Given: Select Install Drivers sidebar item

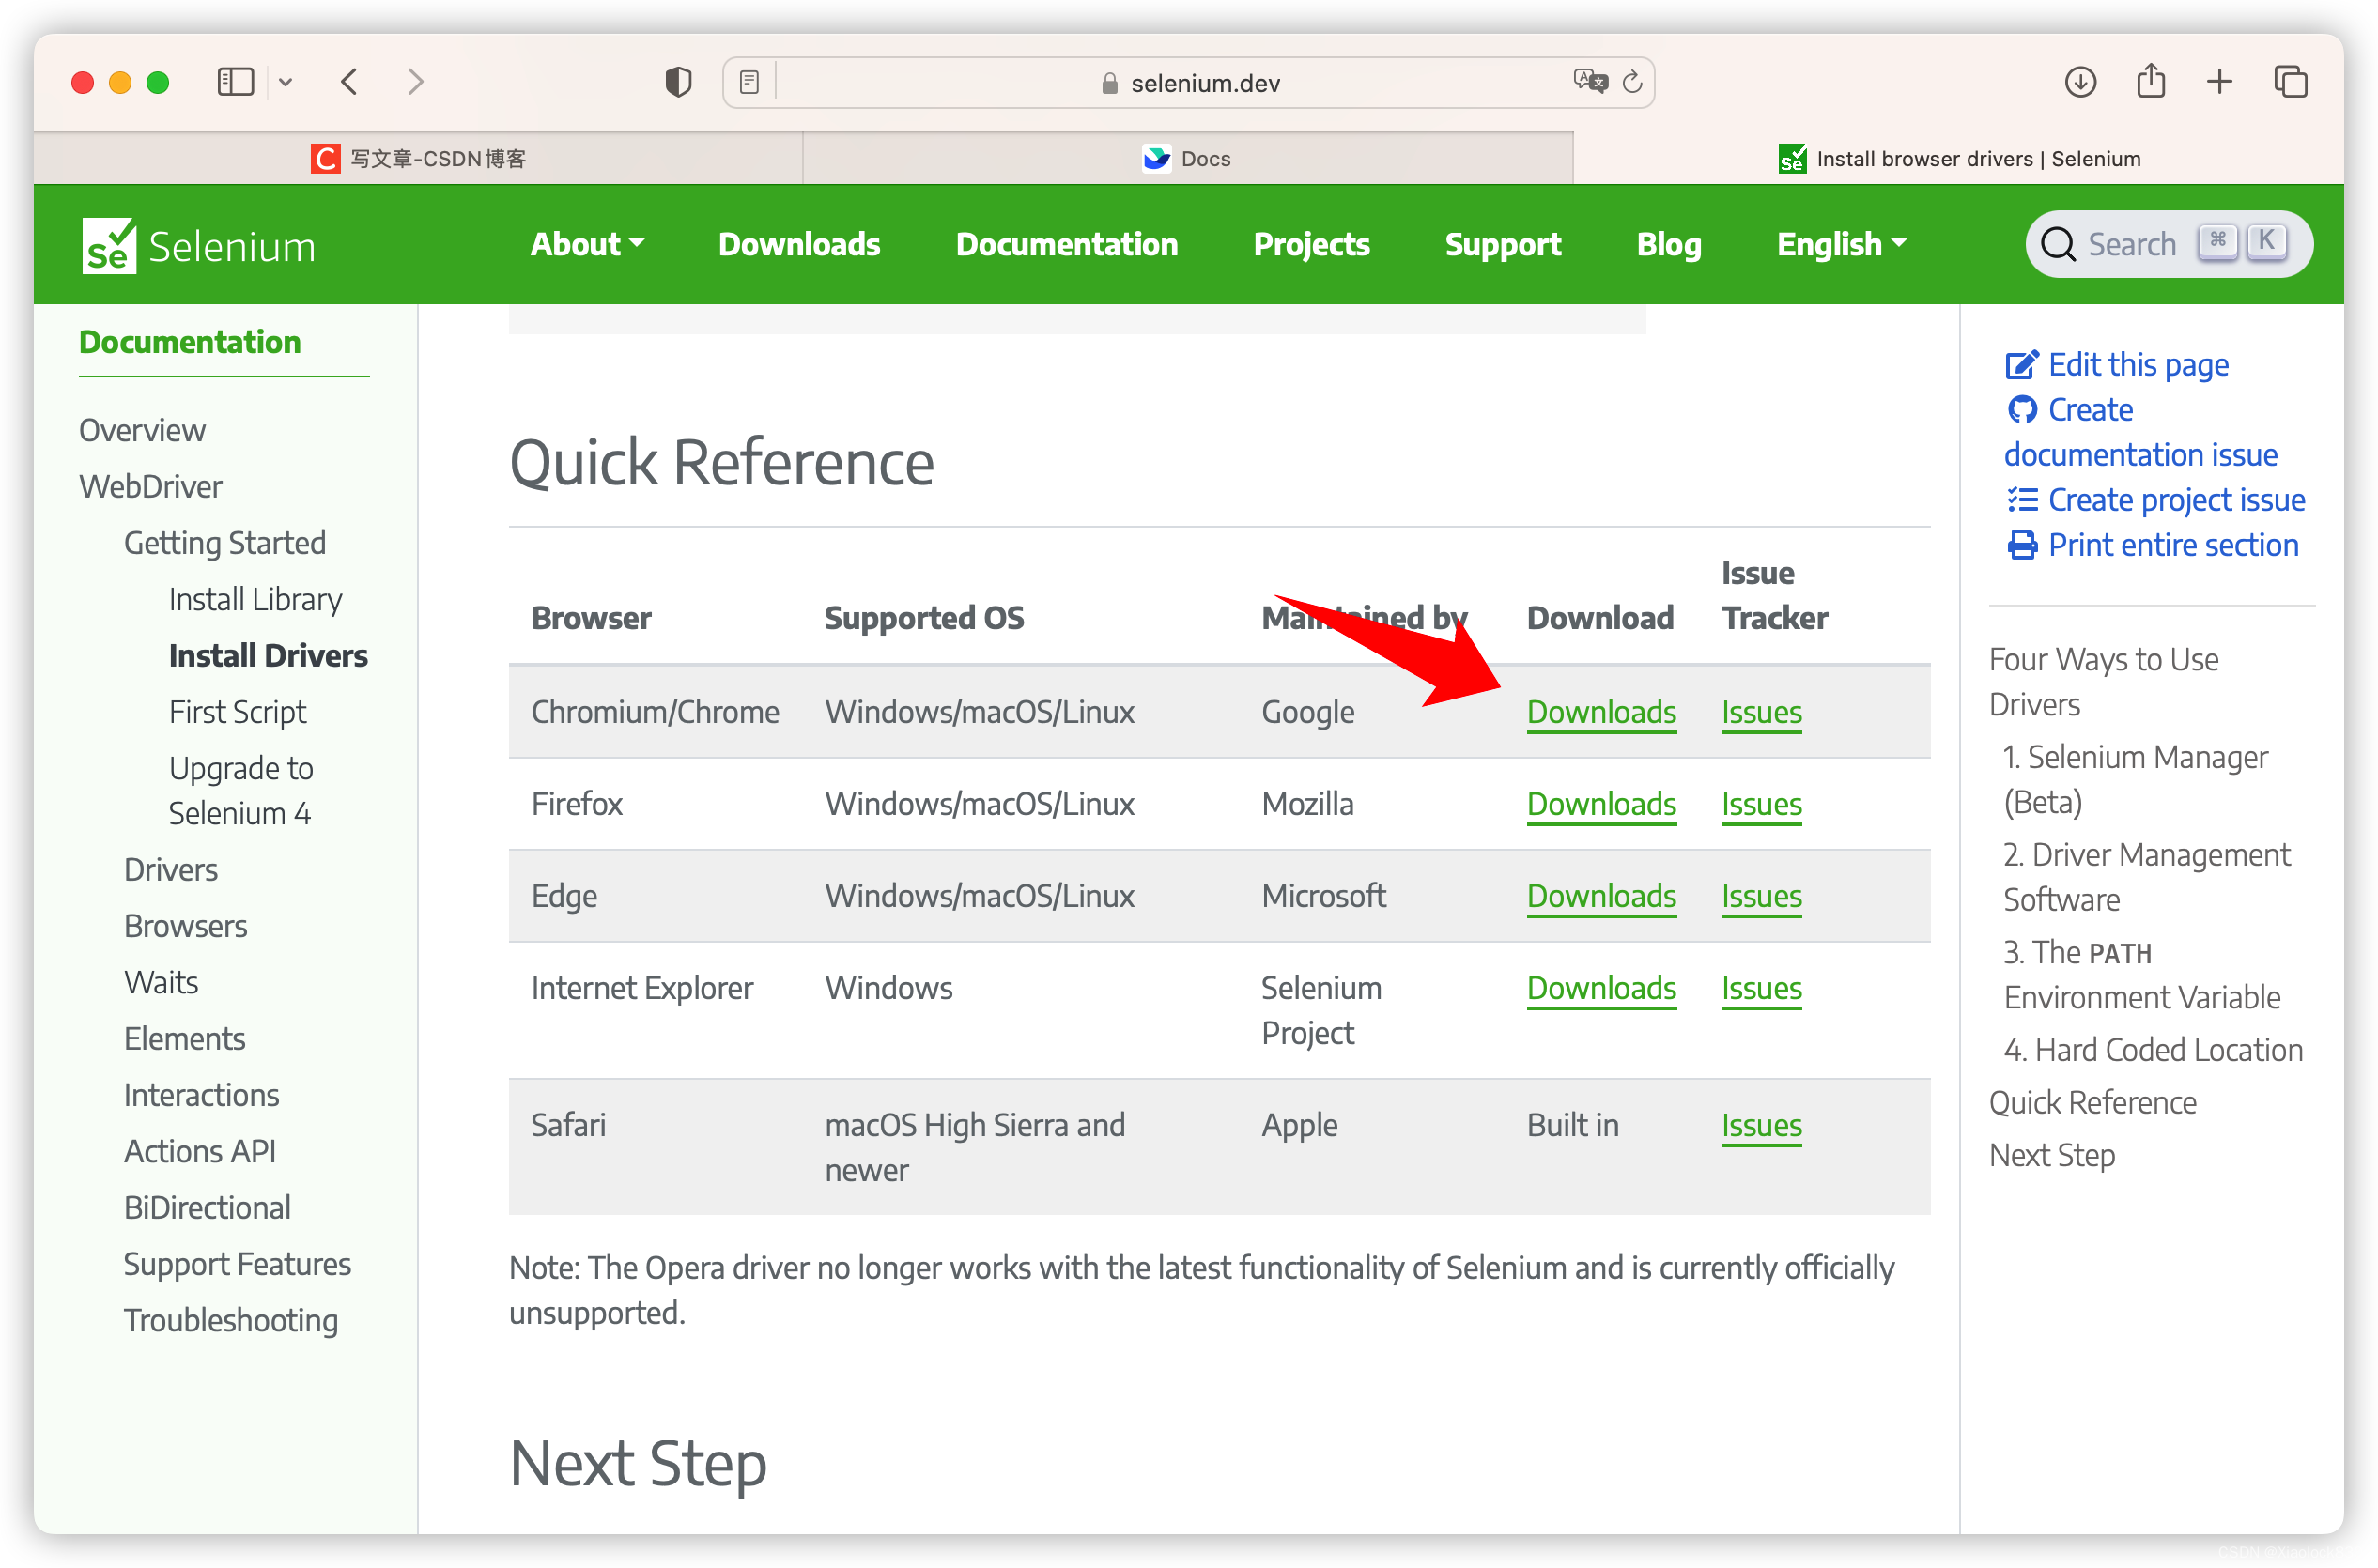Looking at the screenshot, I should point(268,655).
